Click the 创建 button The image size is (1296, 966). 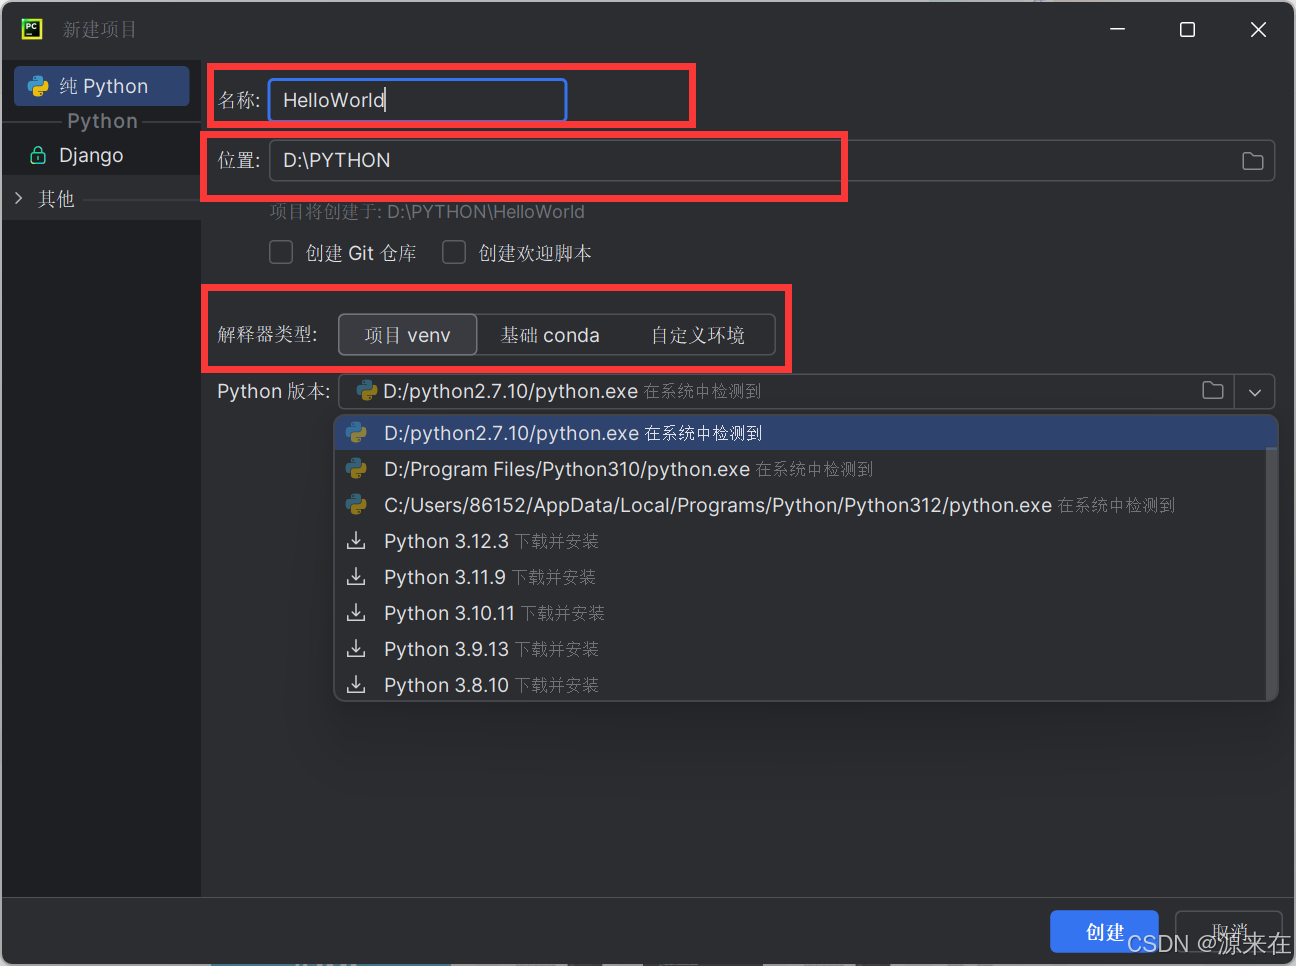click(x=1104, y=932)
